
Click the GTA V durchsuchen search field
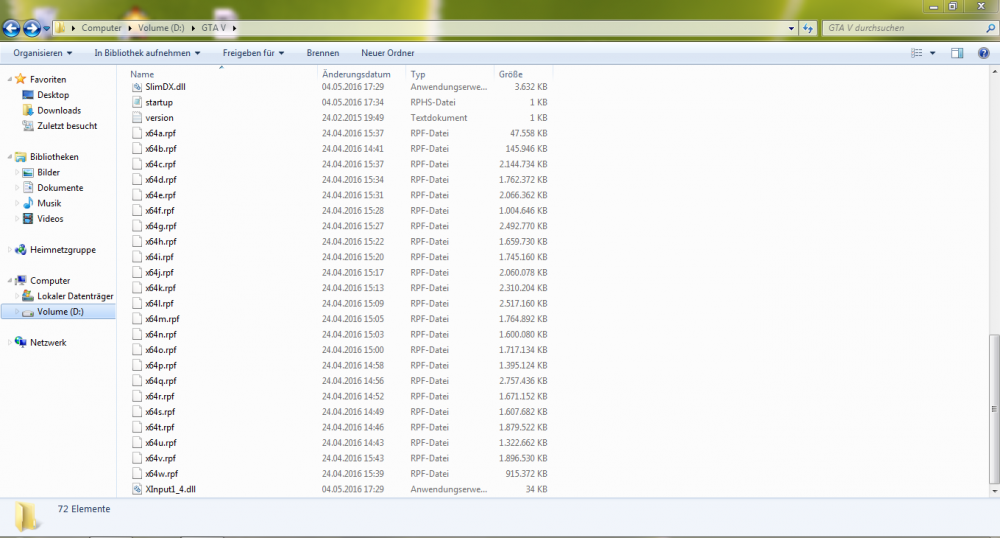904,28
